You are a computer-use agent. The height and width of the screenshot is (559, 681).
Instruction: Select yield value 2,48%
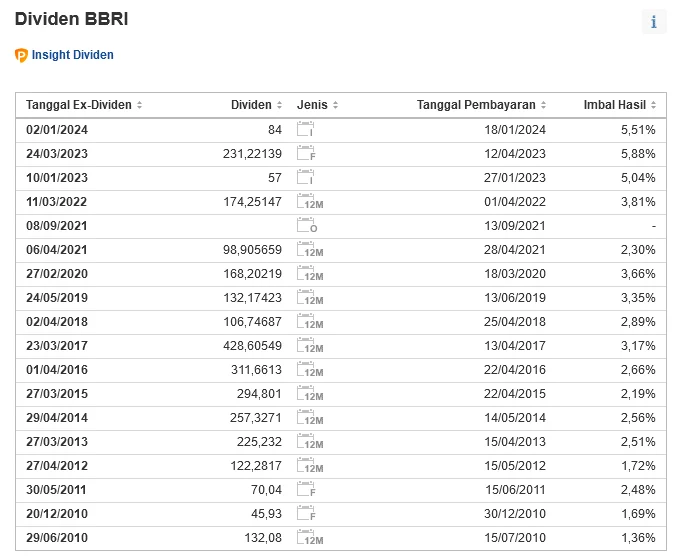638,490
